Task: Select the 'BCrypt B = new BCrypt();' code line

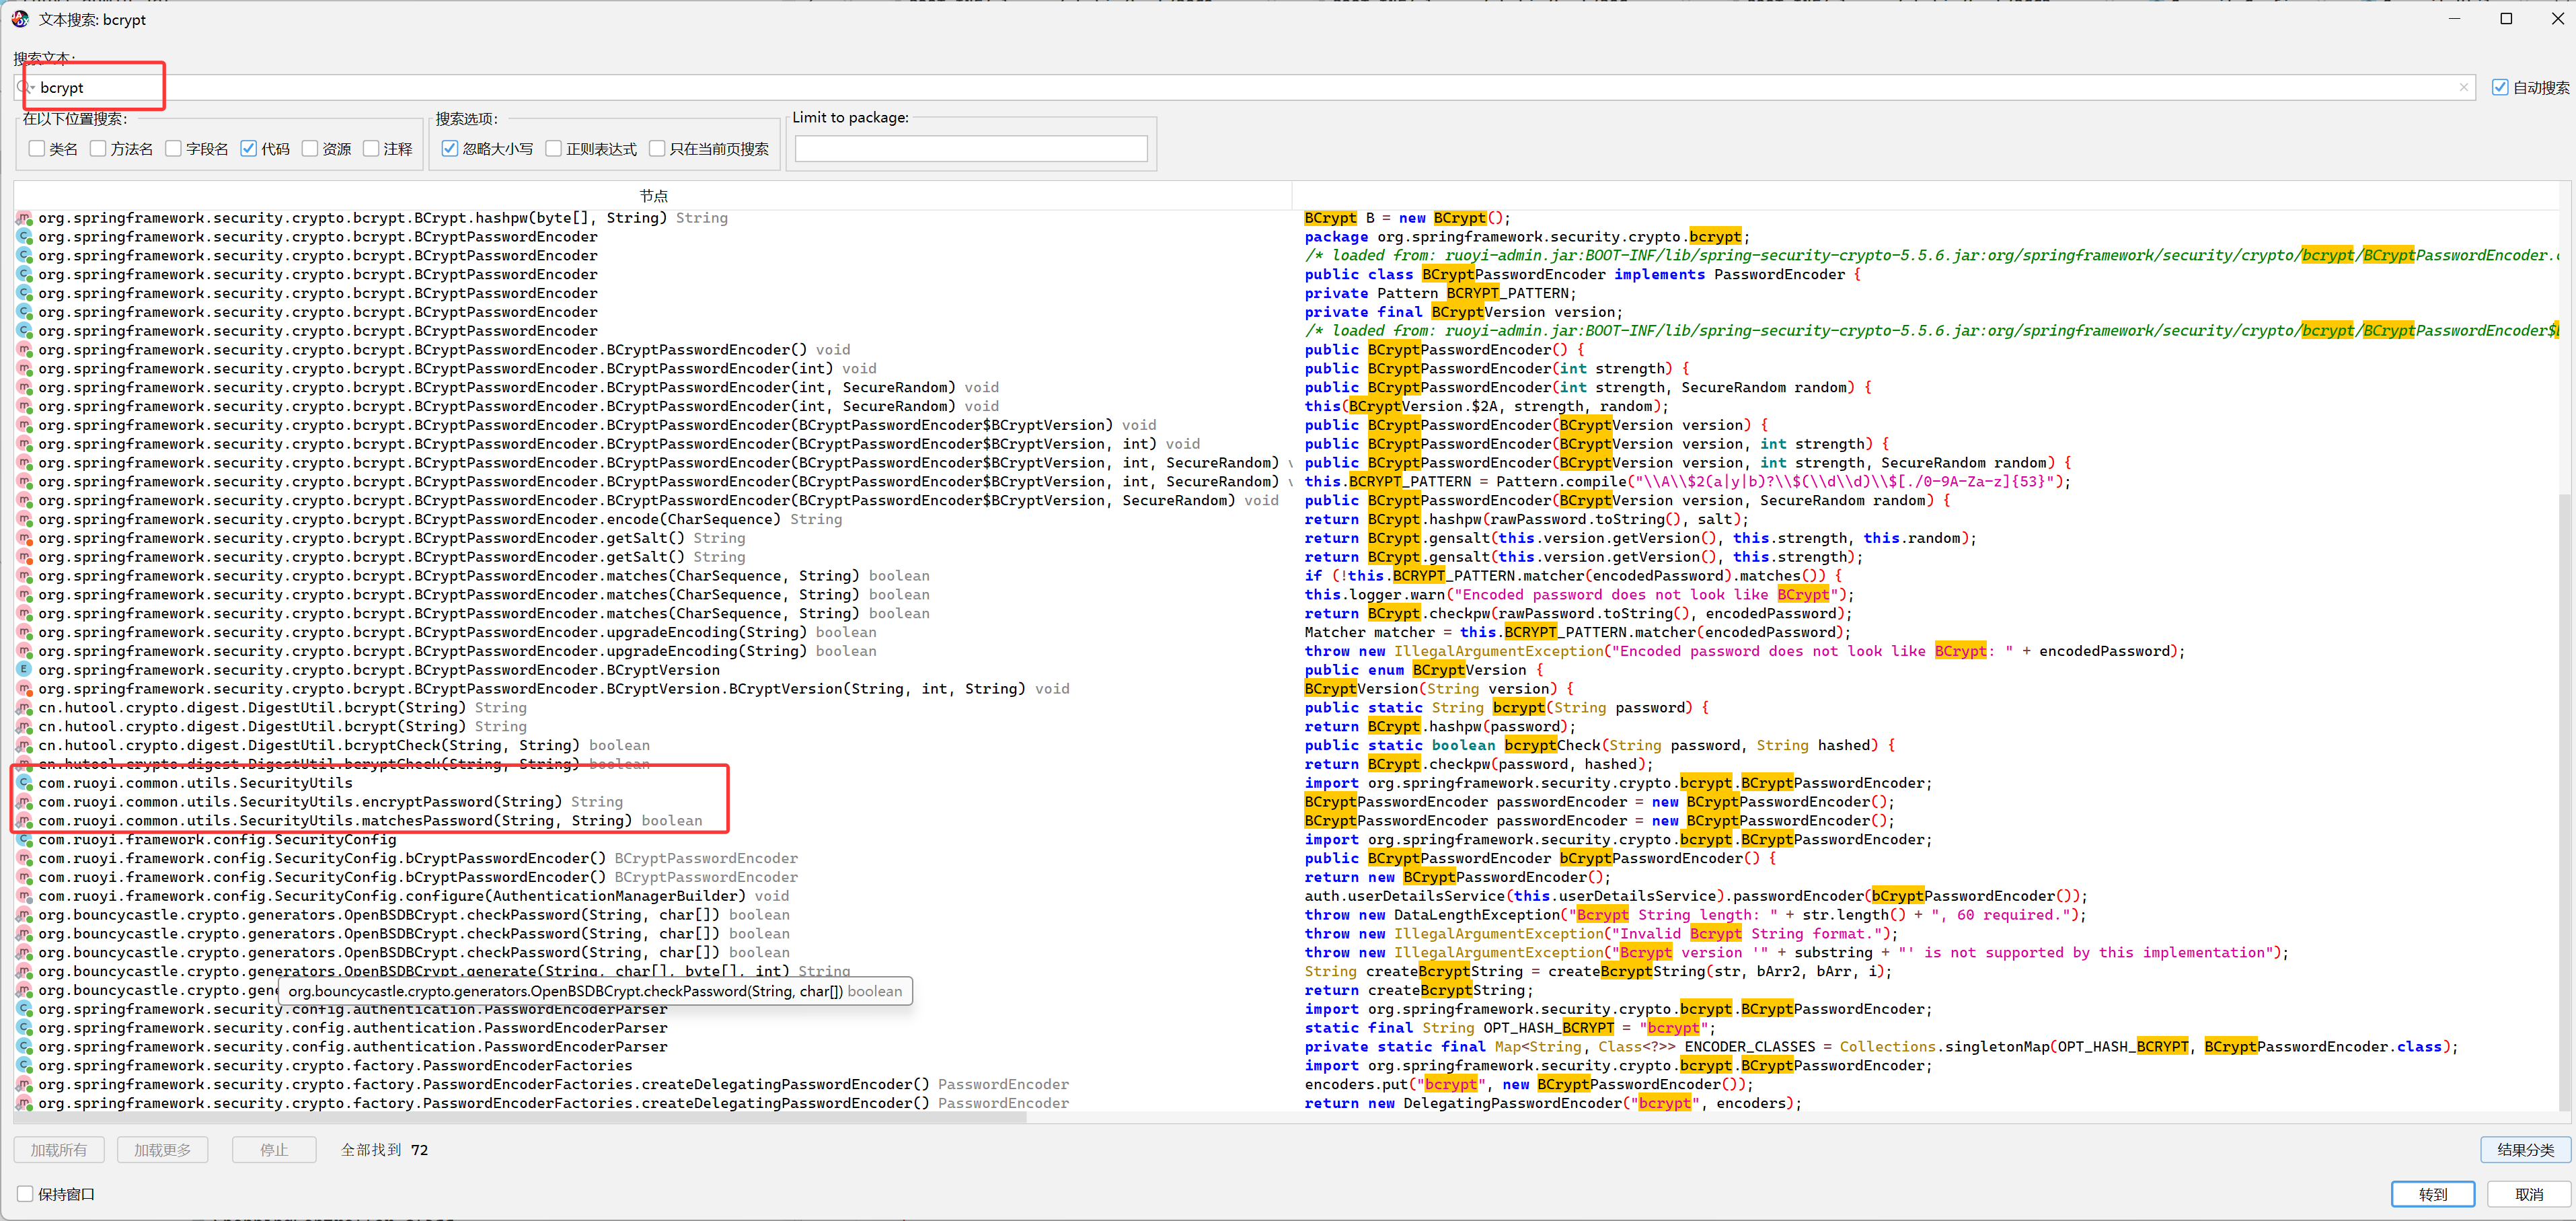Action: coord(1407,218)
